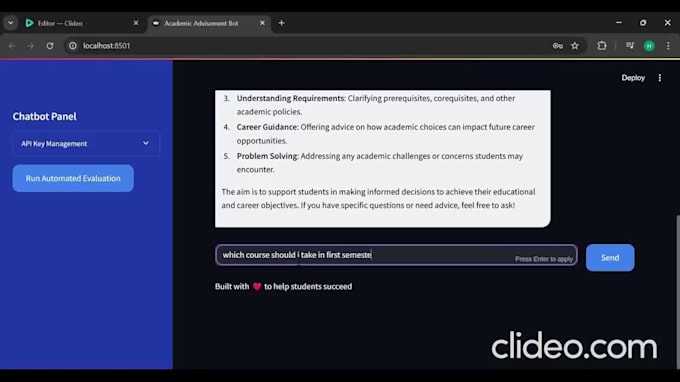The image size is (680, 382).
Task: Open the media control icon
Action: click(630, 46)
